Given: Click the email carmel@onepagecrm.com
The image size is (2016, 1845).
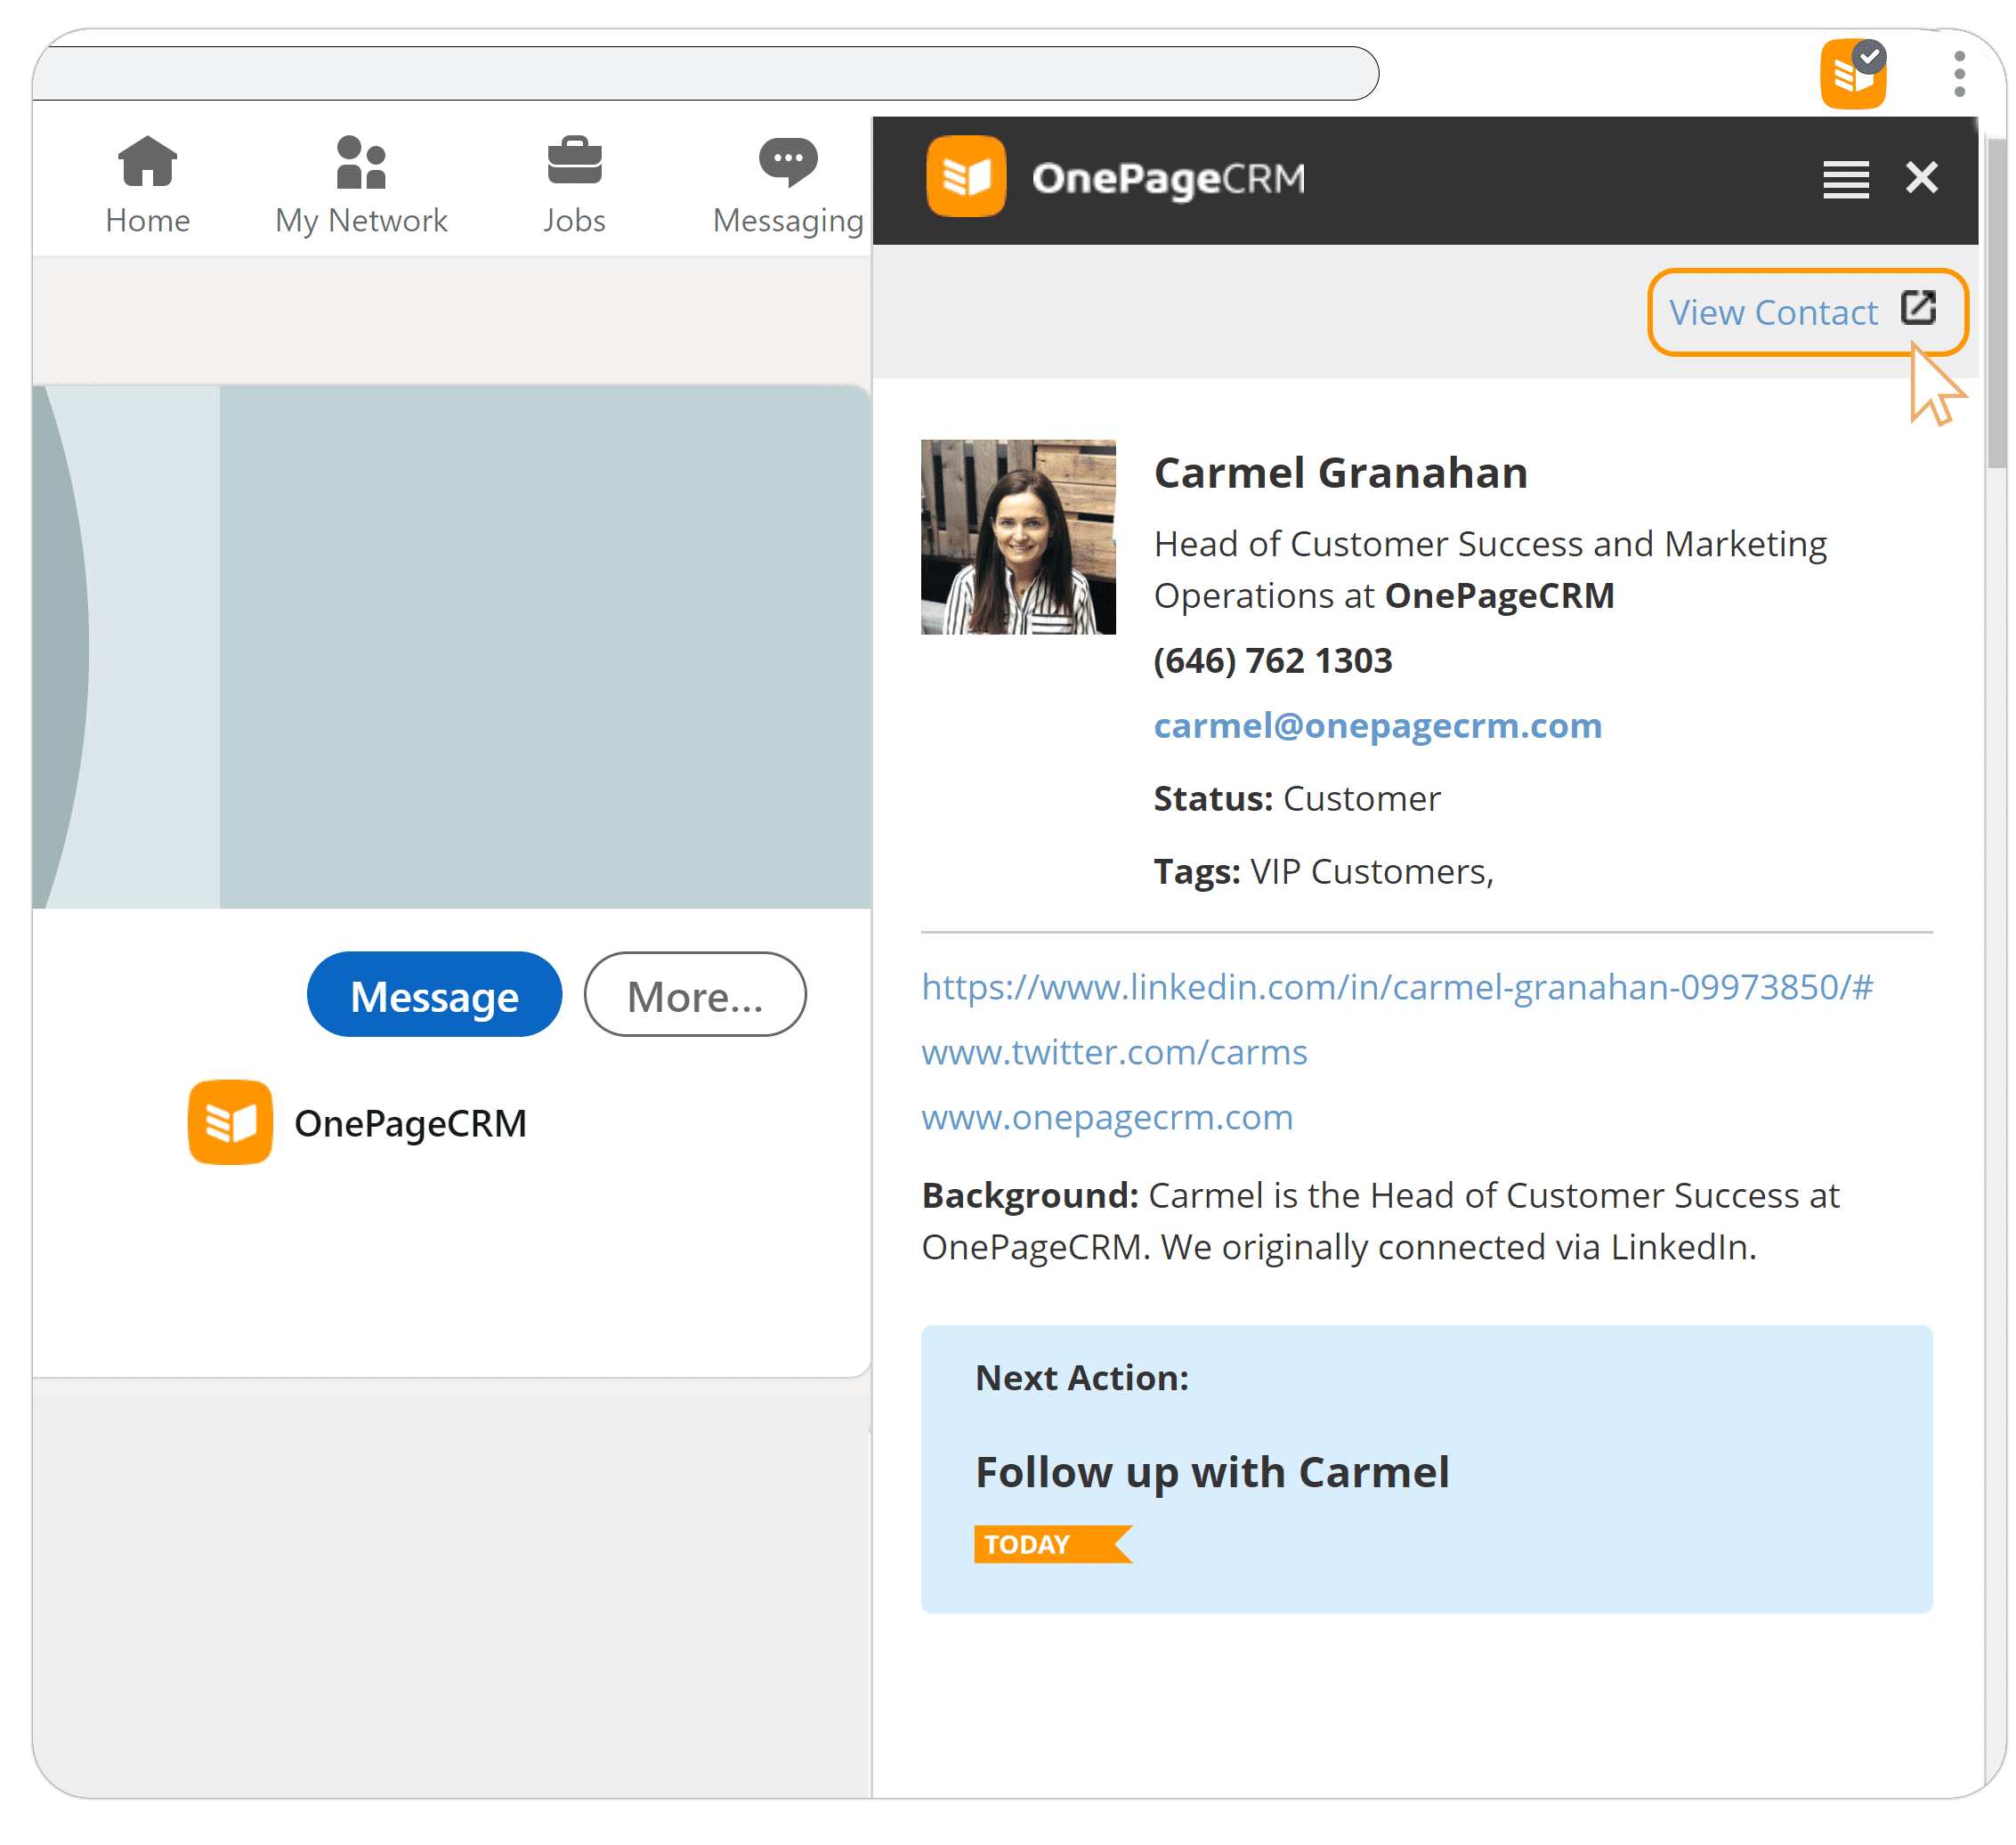Looking at the screenshot, I should point(1377,725).
